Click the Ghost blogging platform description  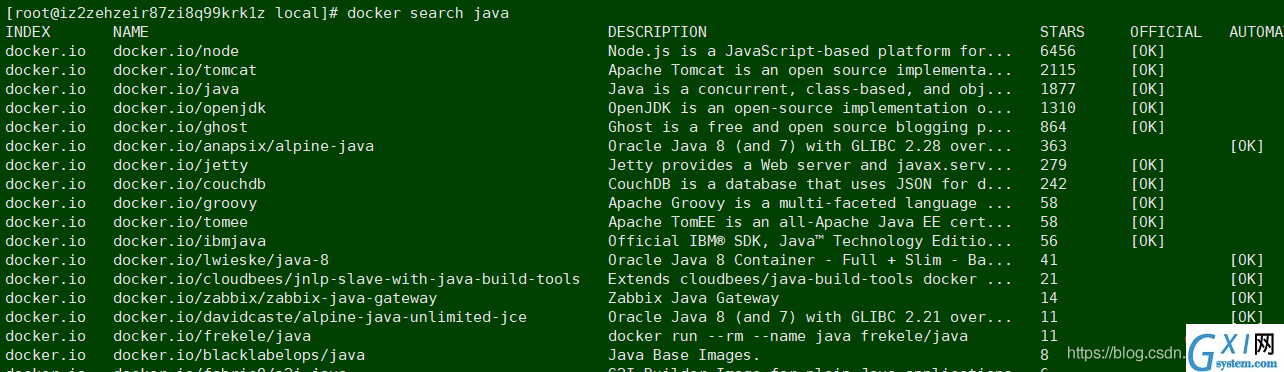810,127
